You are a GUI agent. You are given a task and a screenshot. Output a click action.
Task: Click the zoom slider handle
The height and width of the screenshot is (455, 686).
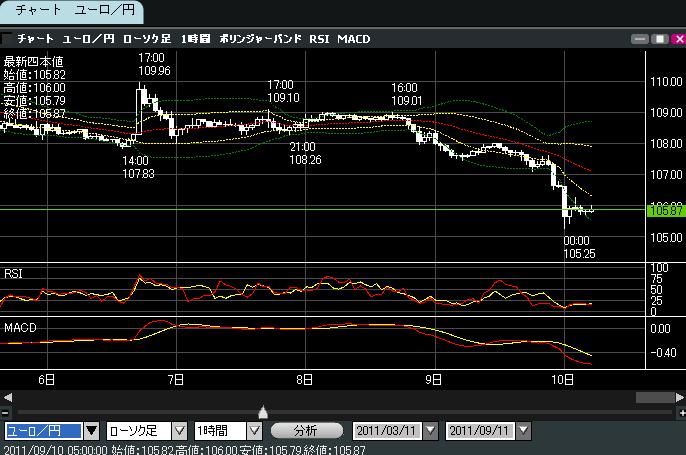click(263, 411)
